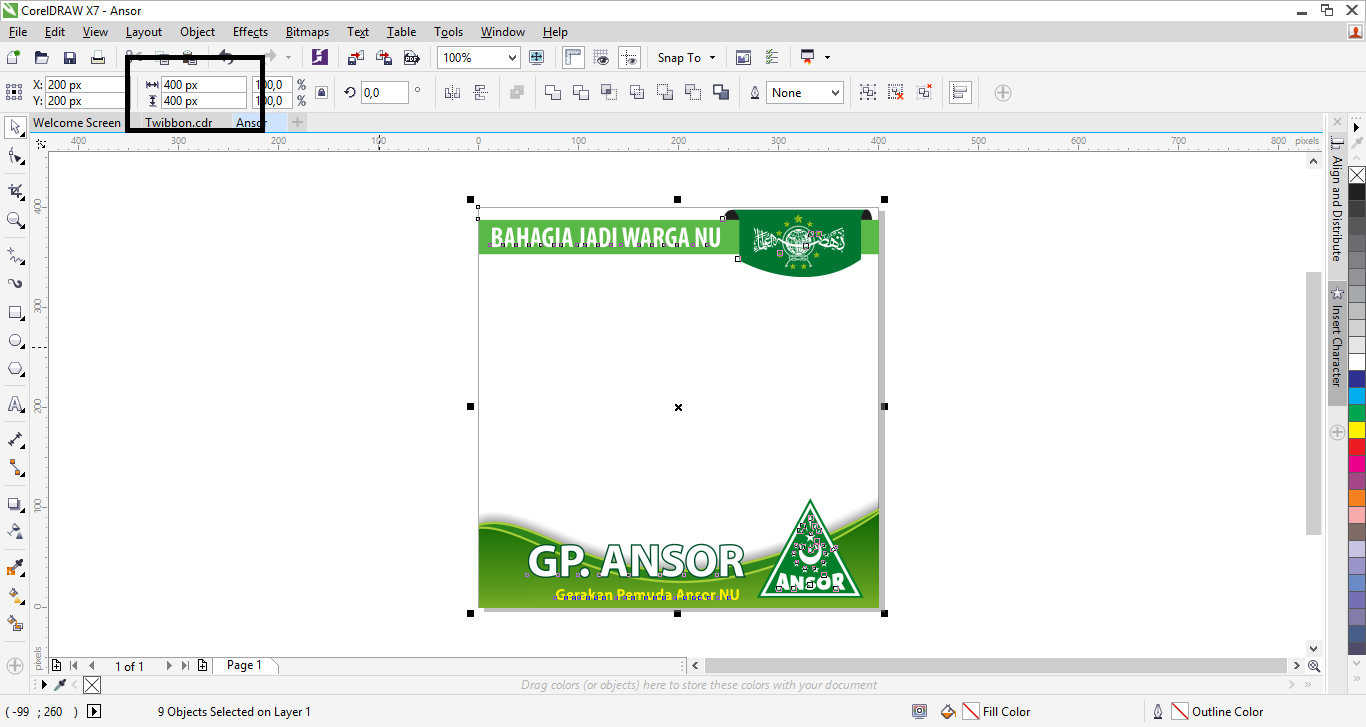1366x727 pixels.
Task: Click the Import icon
Action: [x=356, y=58]
